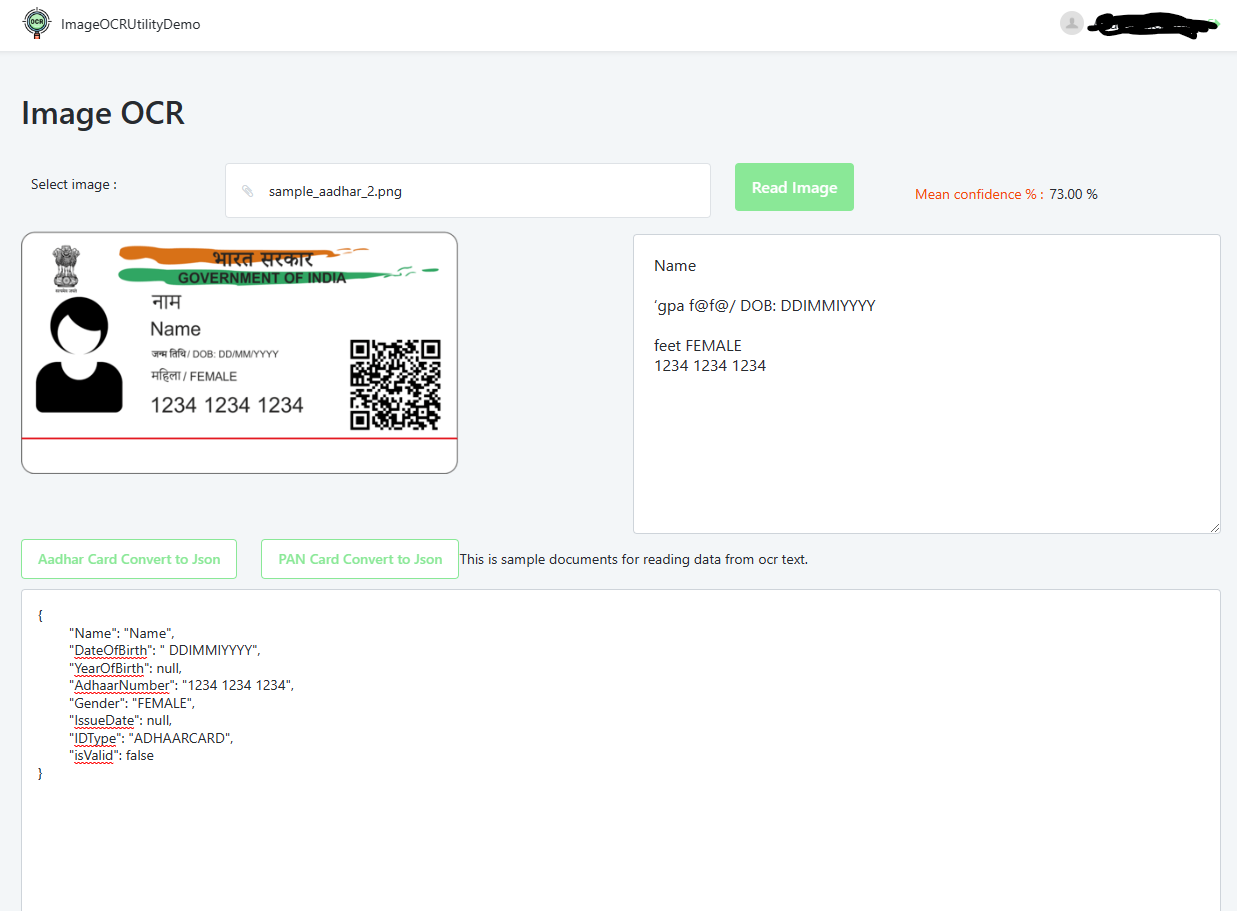The width and height of the screenshot is (1237, 911).
Task: Click the isValid false value in JSON
Action: click(x=140, y=755)
